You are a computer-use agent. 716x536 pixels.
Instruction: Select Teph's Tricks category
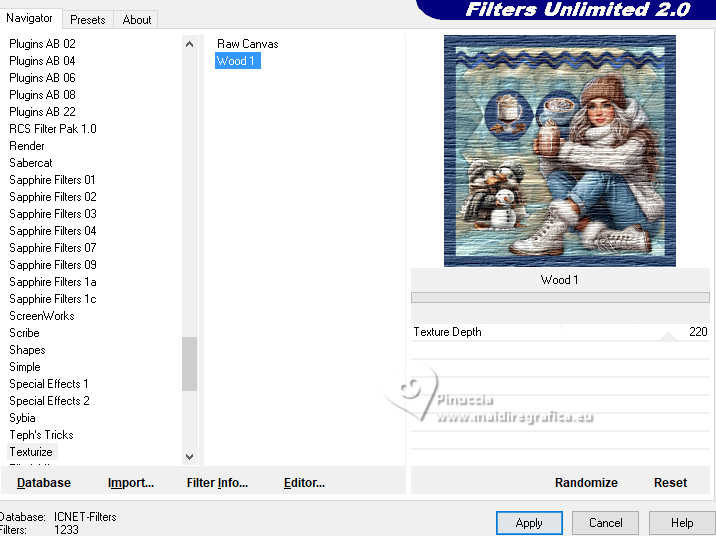(41, 435)
